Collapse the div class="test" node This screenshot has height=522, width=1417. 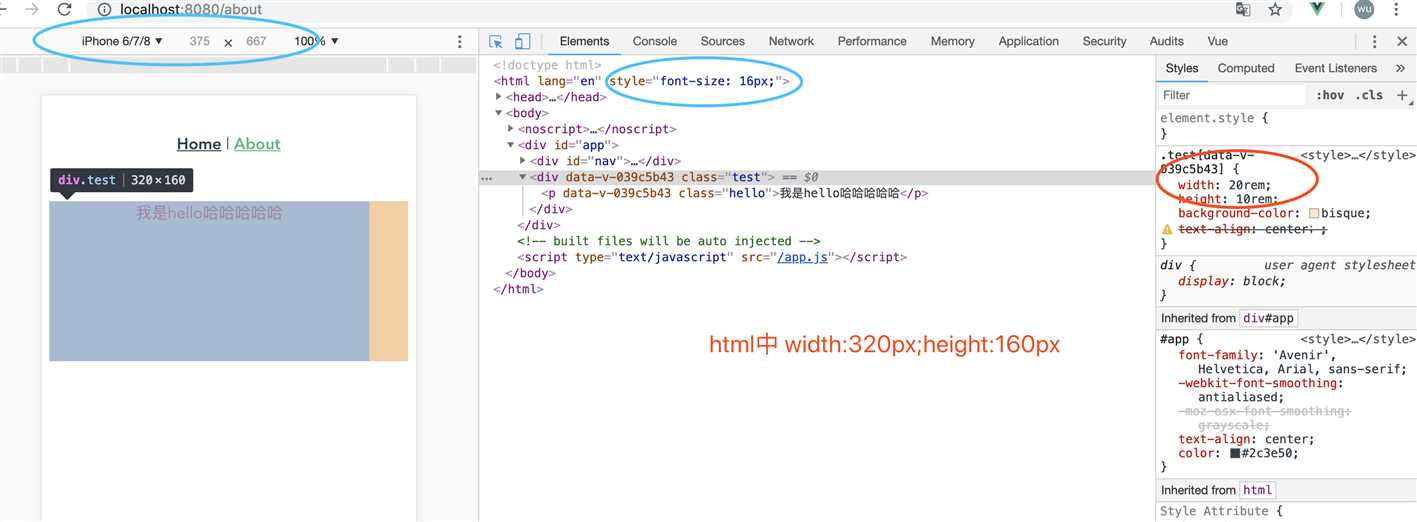coord(523,177)
